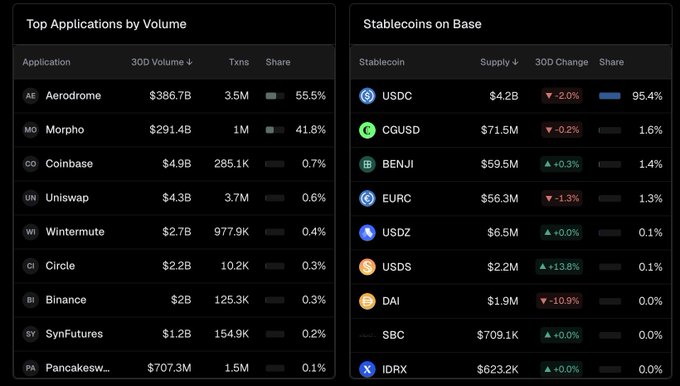Open the SynFutures application name
Image resolution: width=680 pixels, height=386 pixels.
[74, 334]
